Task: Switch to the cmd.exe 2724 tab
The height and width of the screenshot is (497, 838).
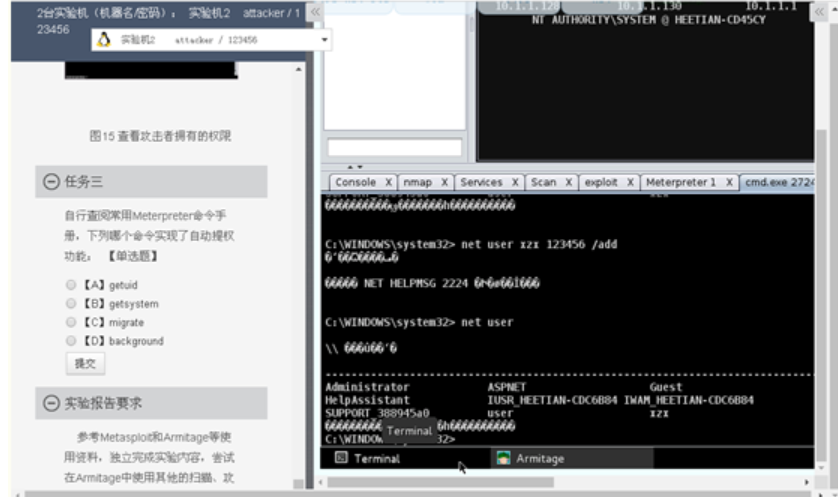Action: tap(779, 182)
